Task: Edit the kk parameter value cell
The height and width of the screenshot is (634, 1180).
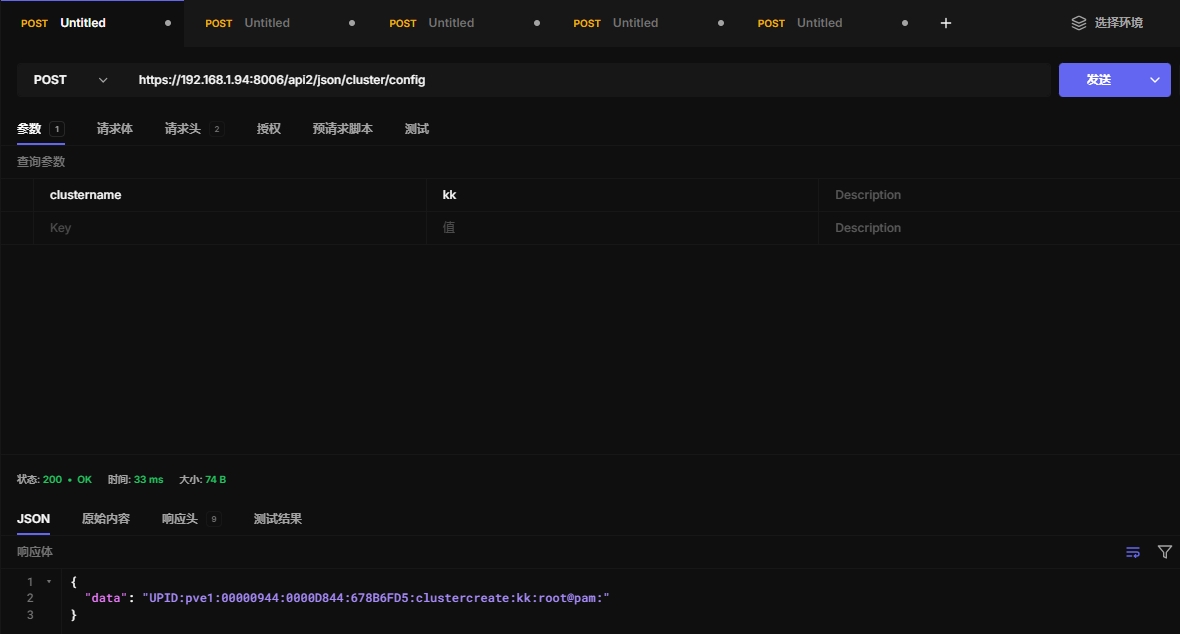Action: 622,195
